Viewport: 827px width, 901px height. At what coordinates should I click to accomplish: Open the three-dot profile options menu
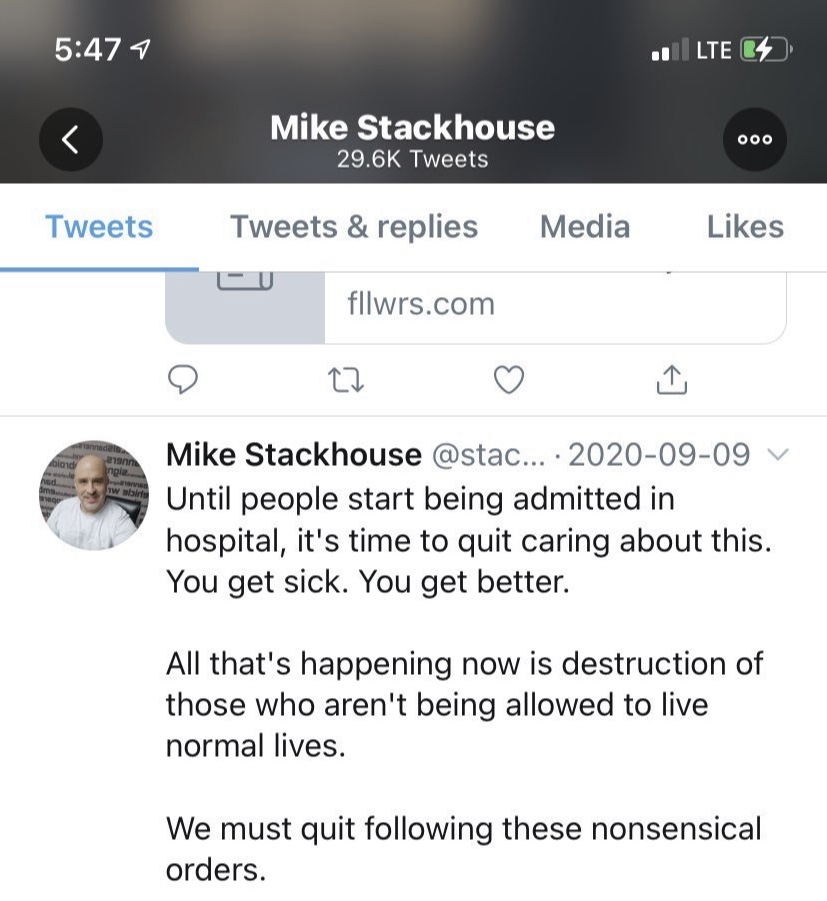[755, 139]
